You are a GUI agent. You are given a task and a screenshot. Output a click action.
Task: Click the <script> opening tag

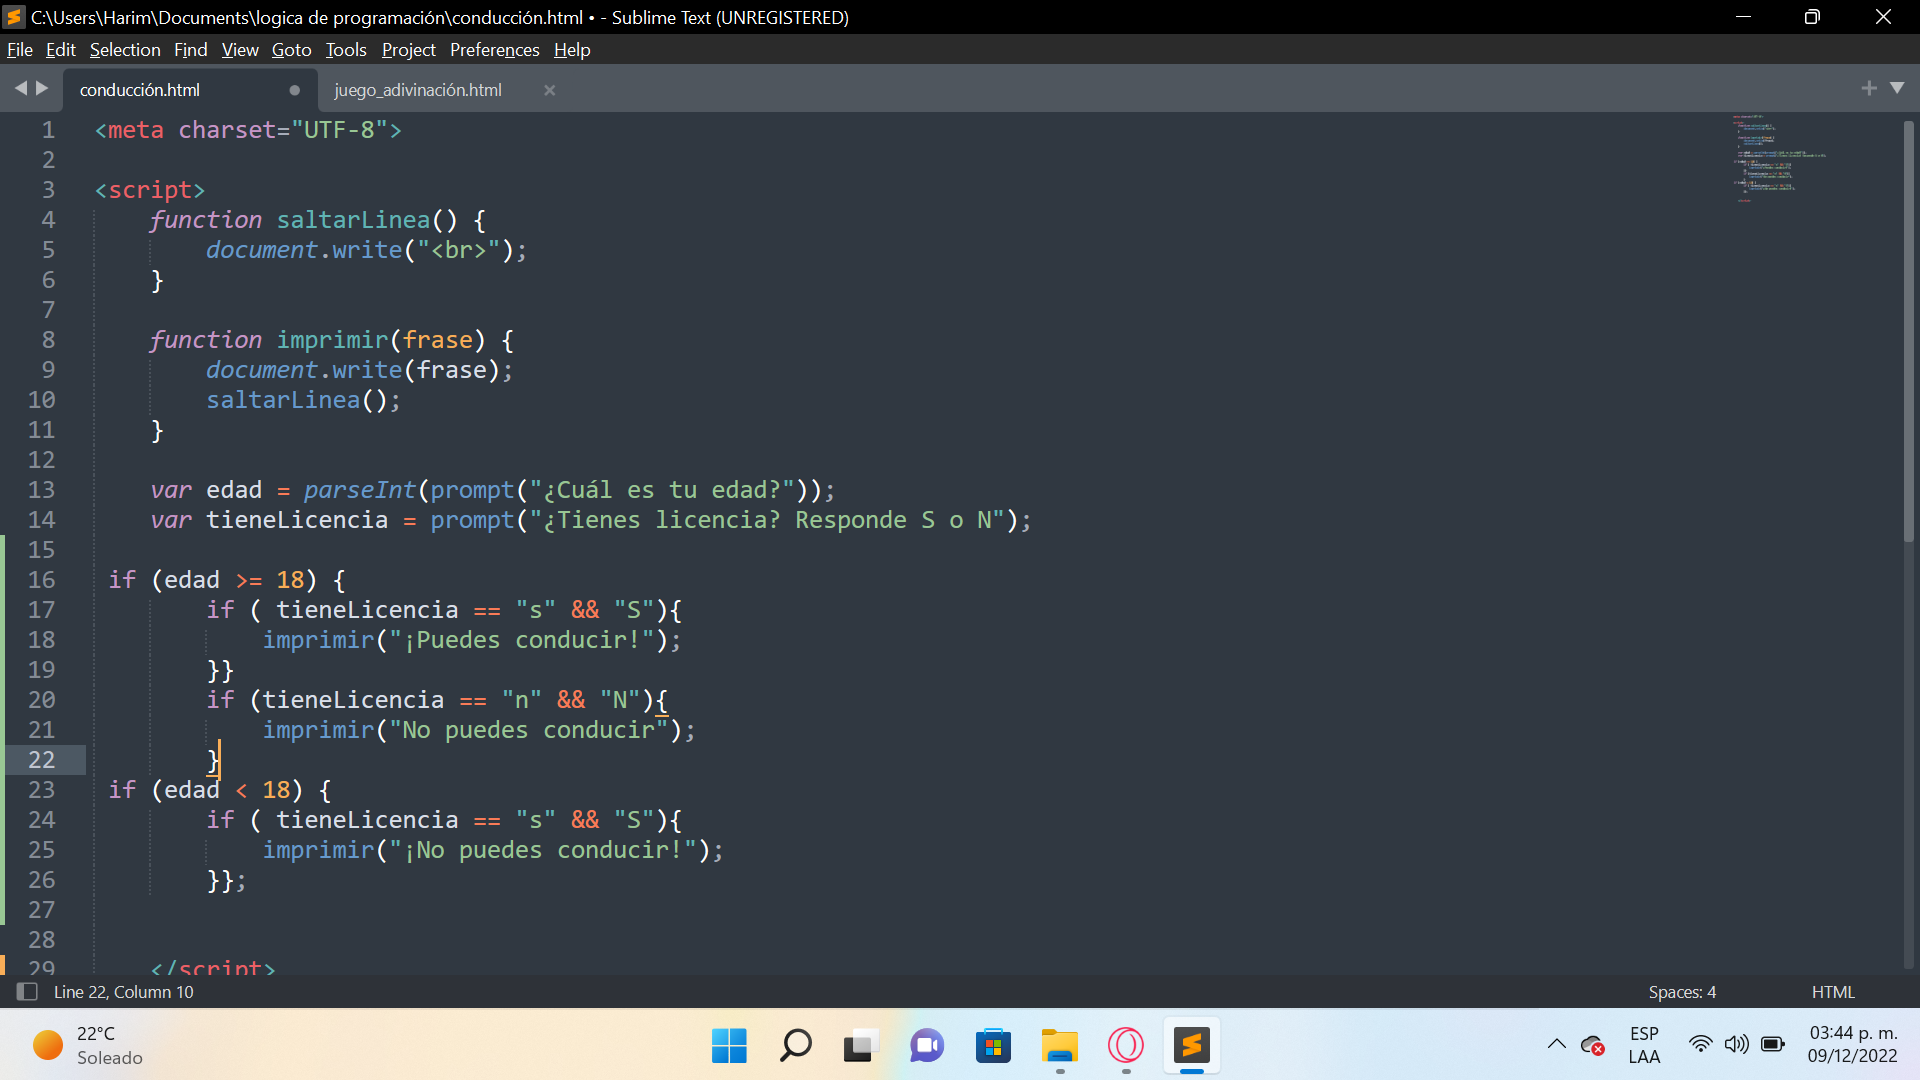(150, 190)
